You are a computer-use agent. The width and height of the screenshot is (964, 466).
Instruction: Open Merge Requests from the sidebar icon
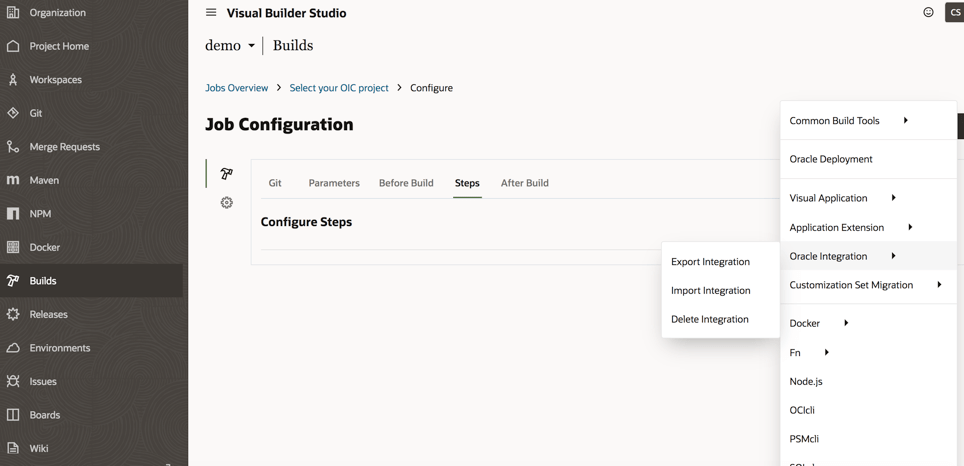(13, 147)
